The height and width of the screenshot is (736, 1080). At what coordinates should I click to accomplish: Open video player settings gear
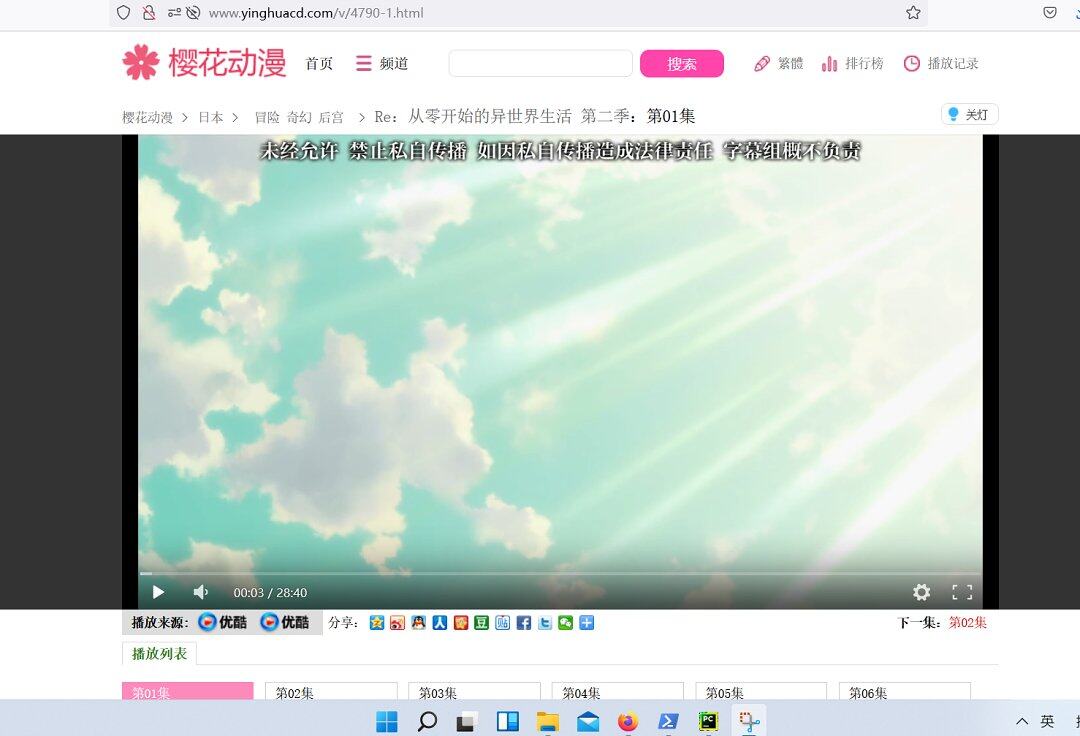[x=921, y=592]
